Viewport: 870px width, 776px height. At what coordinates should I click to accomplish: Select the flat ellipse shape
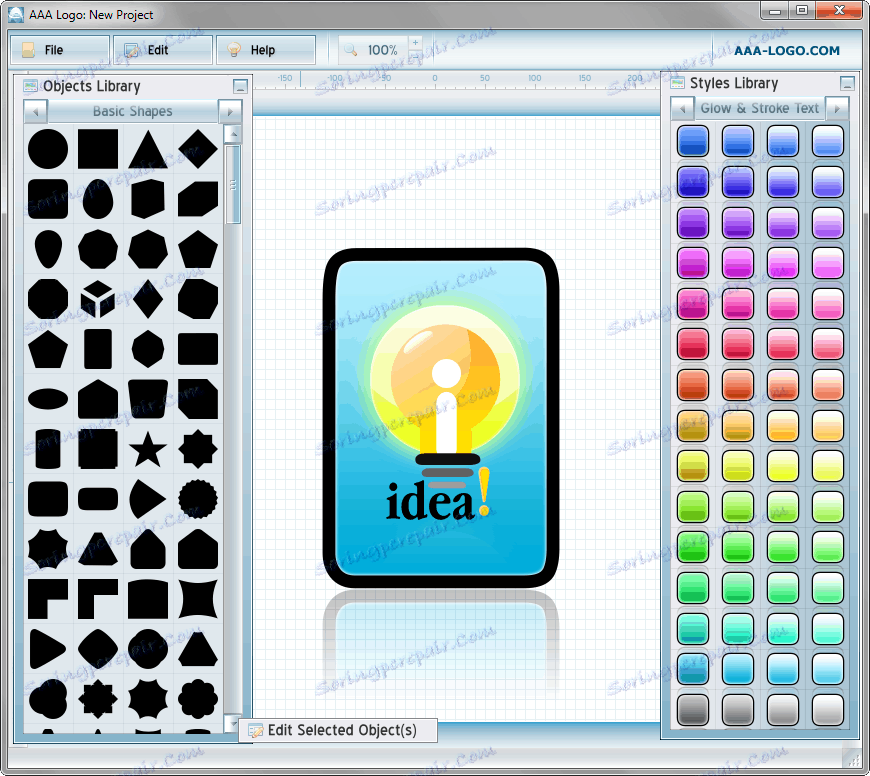pyautogui.click(x=48, y=399)
